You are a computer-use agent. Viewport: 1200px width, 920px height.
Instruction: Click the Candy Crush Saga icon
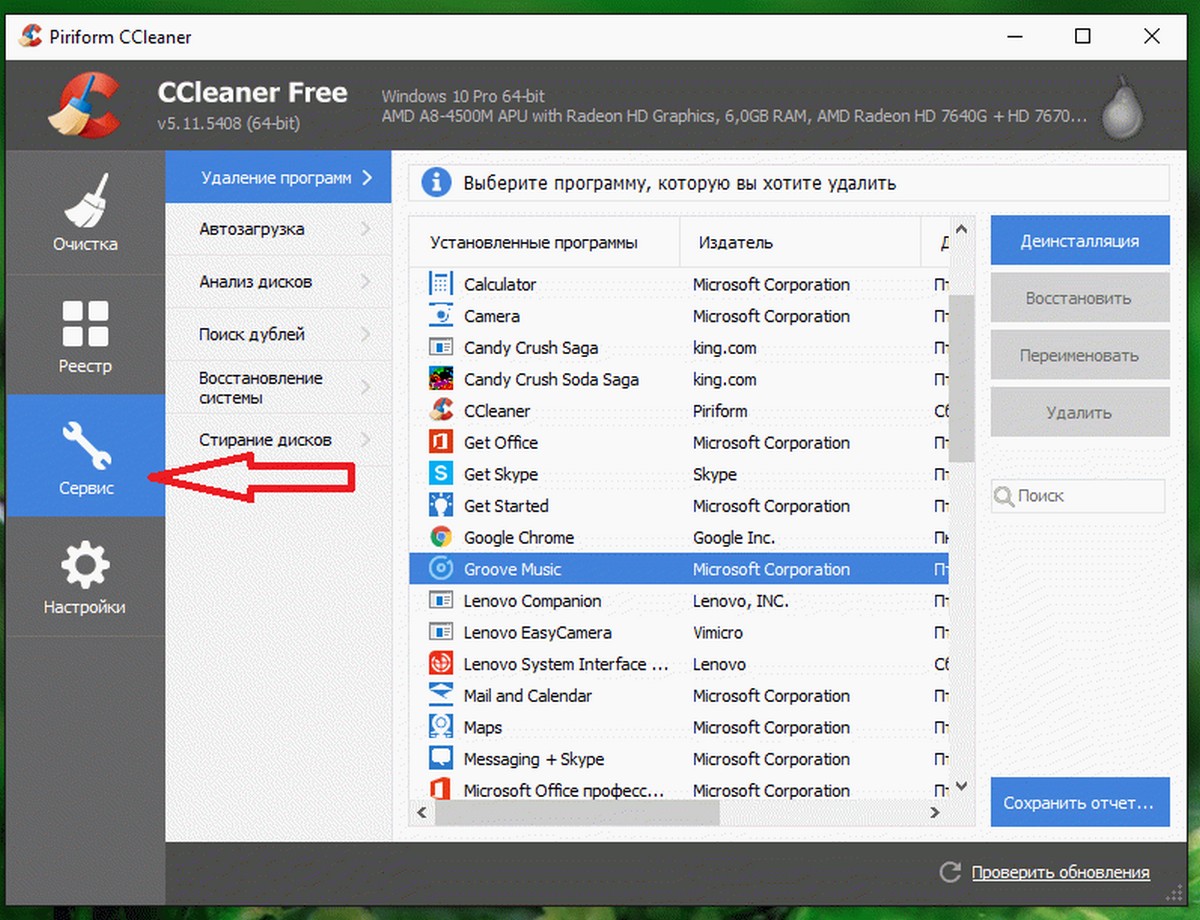point(440,348)
